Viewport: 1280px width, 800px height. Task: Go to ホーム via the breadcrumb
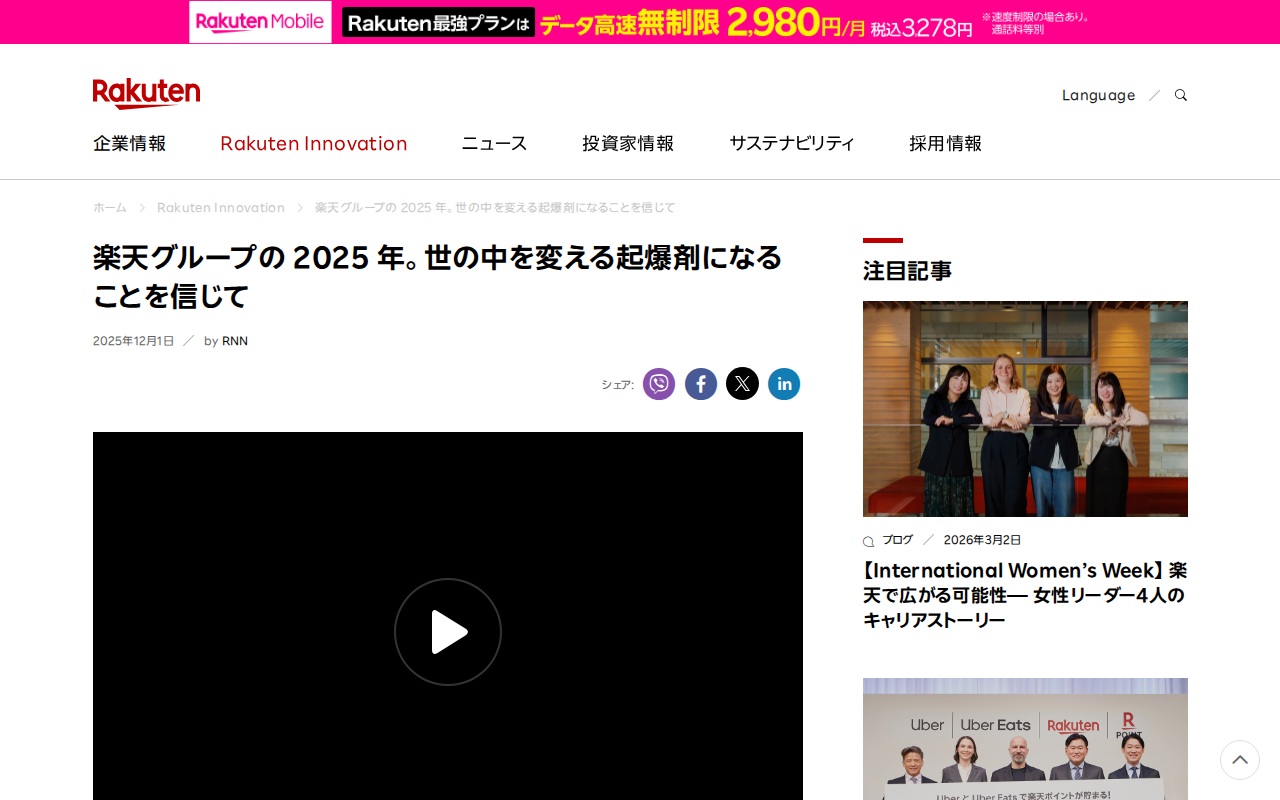coord(109,207)
